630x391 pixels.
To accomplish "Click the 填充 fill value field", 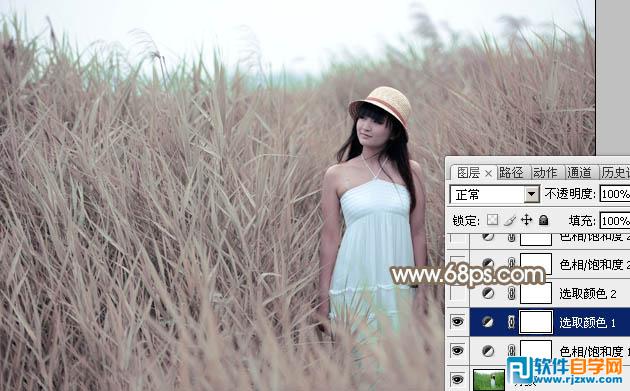I will pyautogui.click(x=615, y=221).
